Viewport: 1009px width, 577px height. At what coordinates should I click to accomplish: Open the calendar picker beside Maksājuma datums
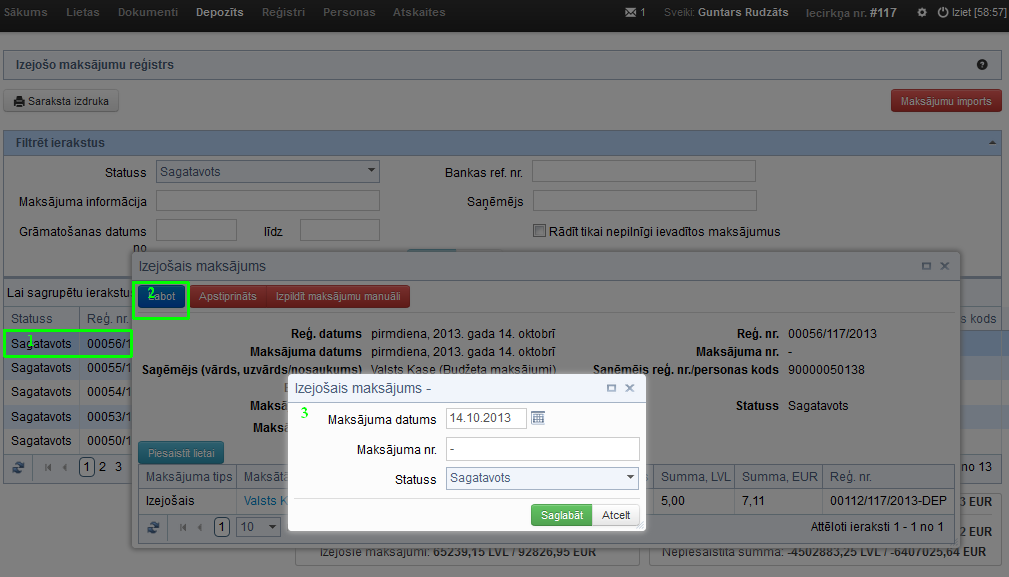click(538, 418)
